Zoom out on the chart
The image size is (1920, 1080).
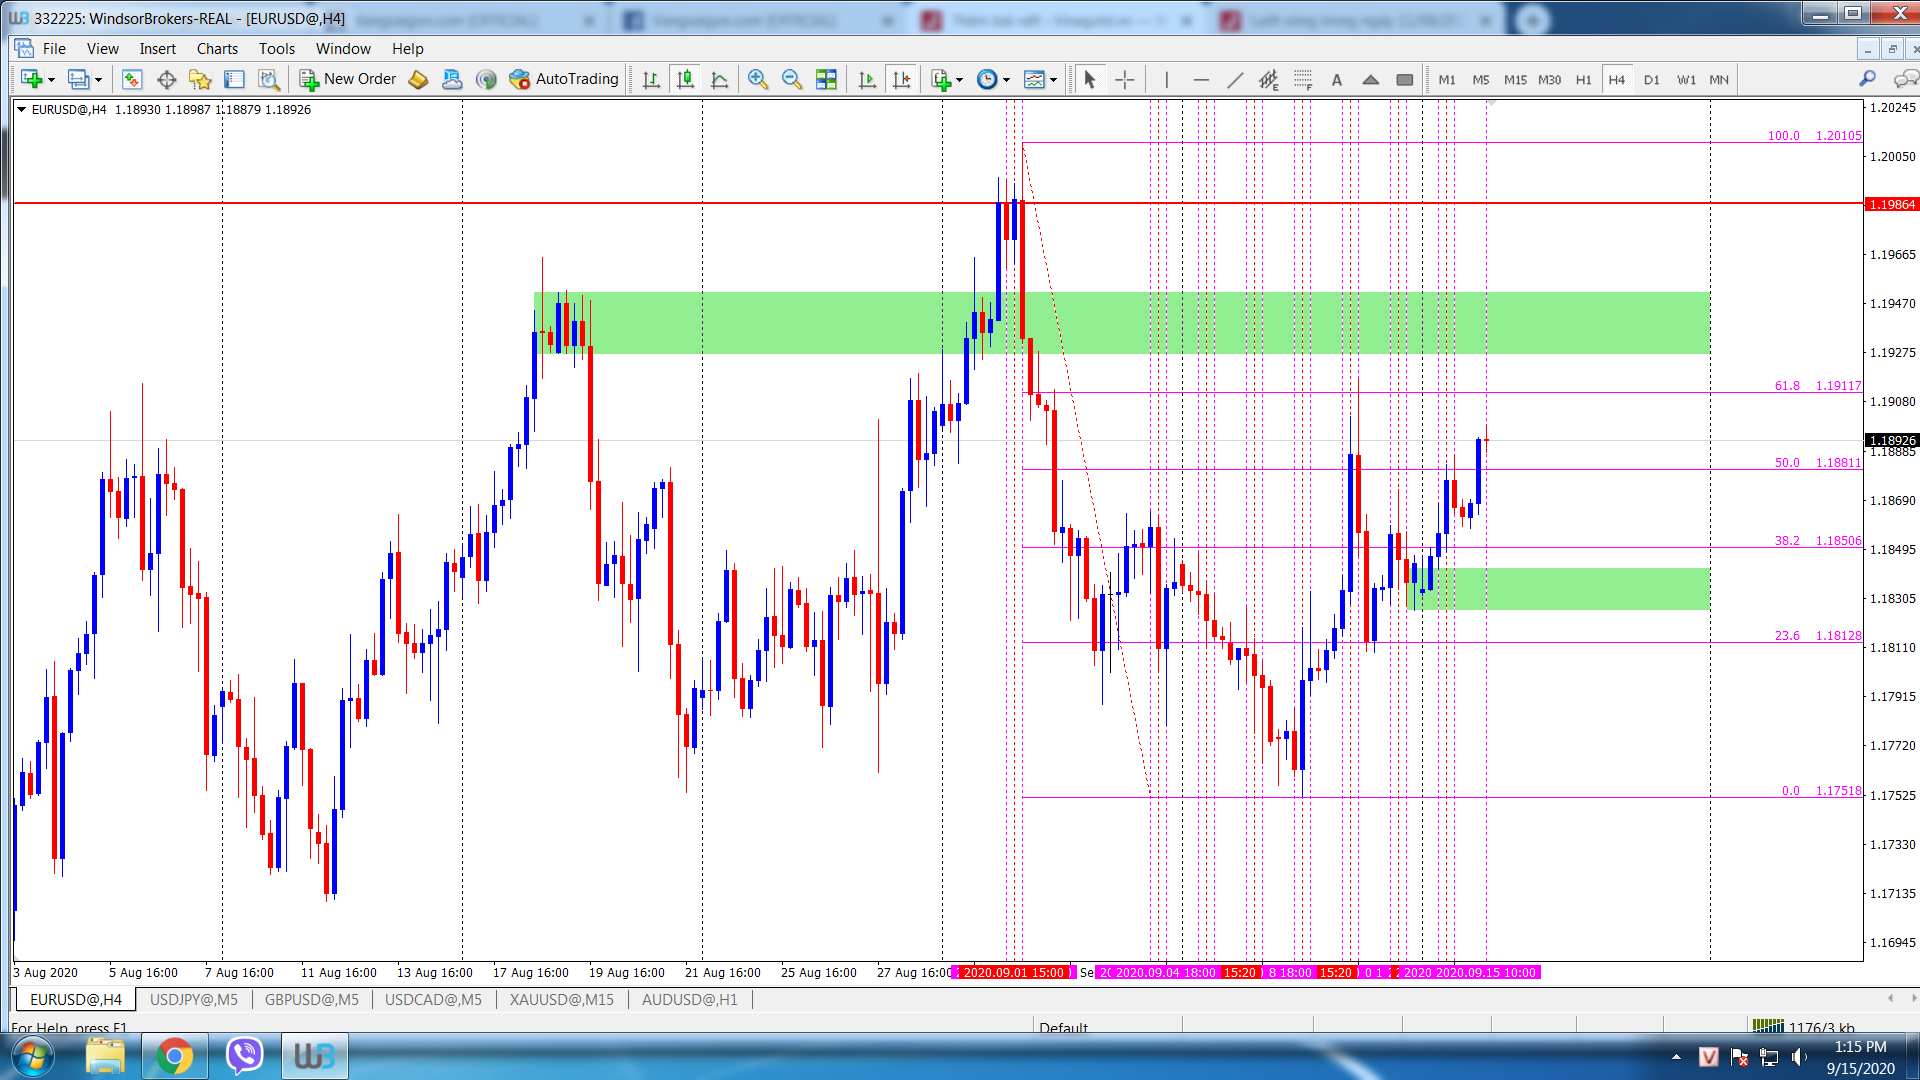(x=791, y=79)
